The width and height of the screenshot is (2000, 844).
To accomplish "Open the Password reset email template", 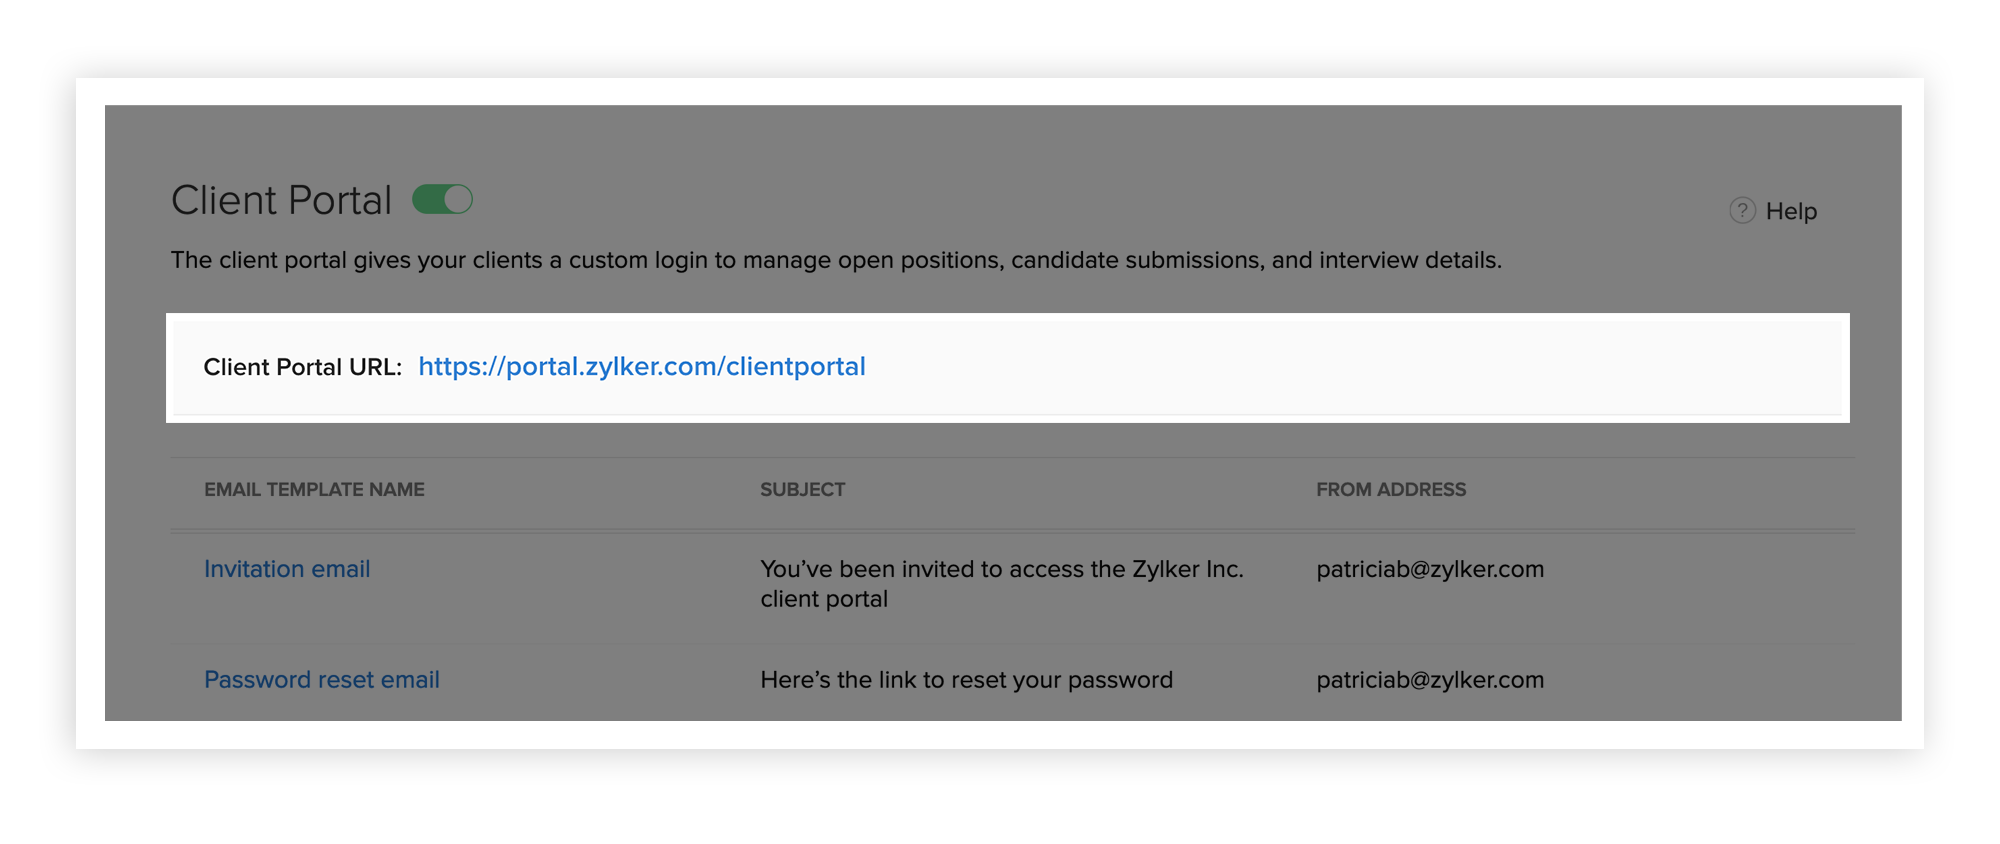I will [x=321, y=680].
